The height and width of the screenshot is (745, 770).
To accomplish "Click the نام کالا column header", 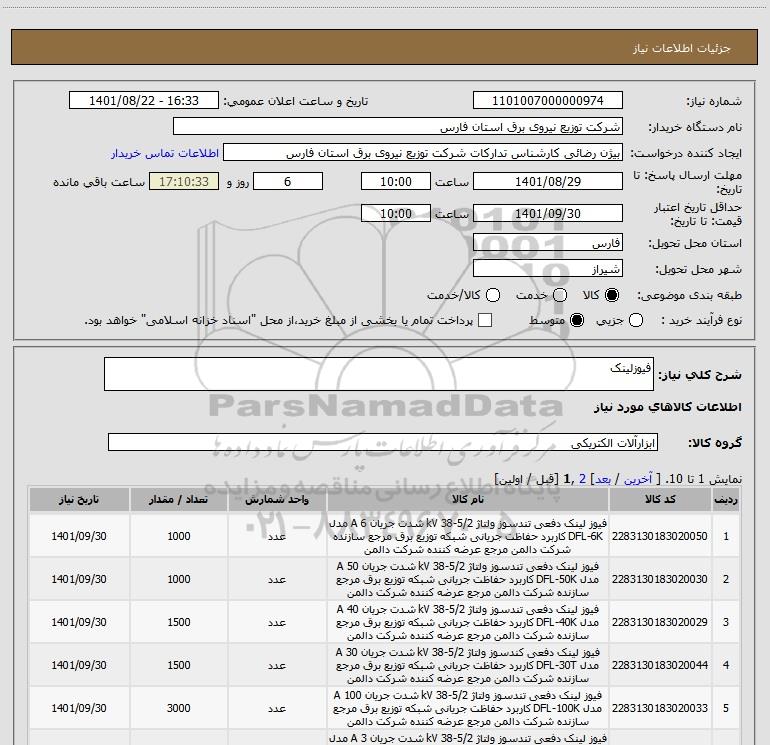I will (468, 499).
